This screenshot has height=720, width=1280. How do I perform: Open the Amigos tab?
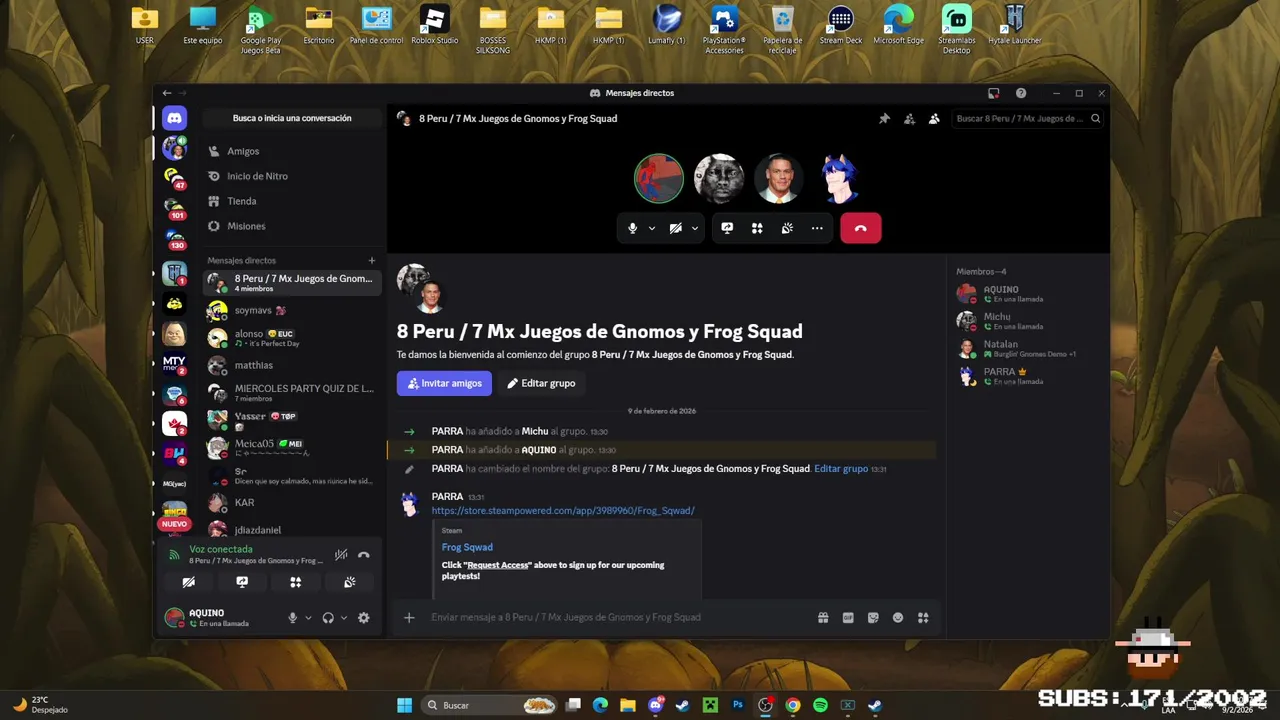pos(292,151)
